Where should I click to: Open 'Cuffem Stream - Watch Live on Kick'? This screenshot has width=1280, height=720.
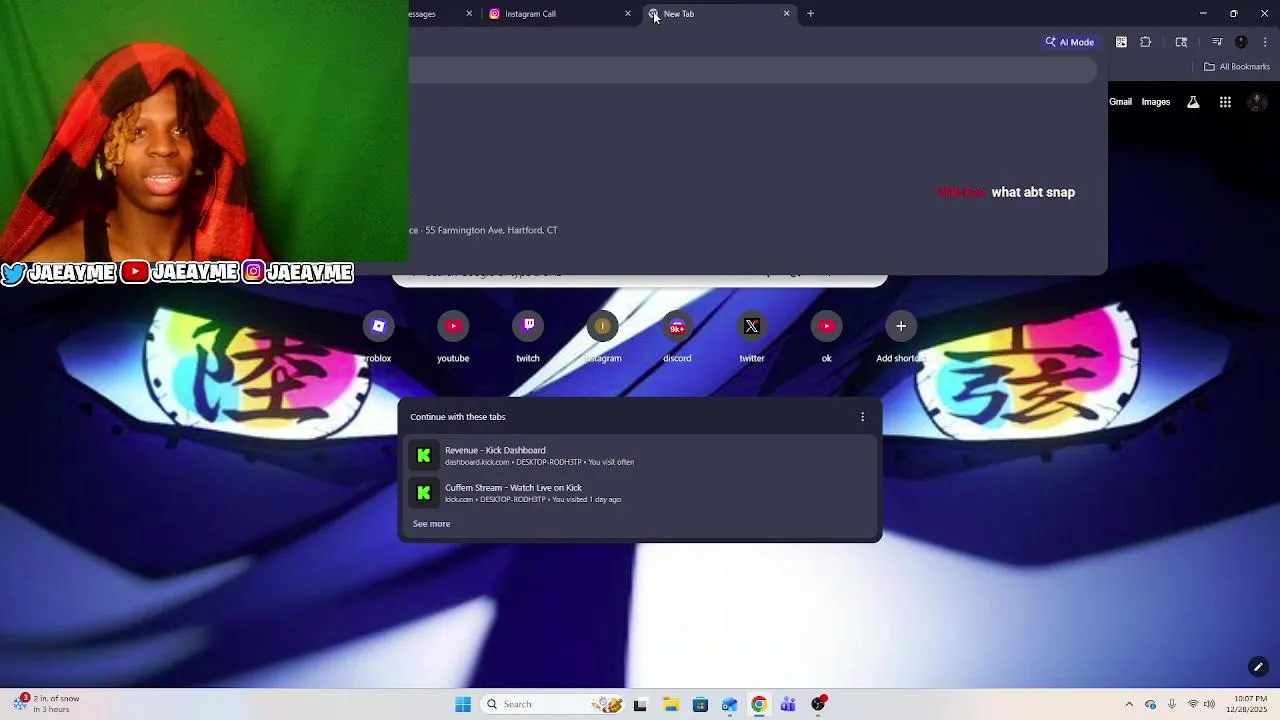coord(640,493)
